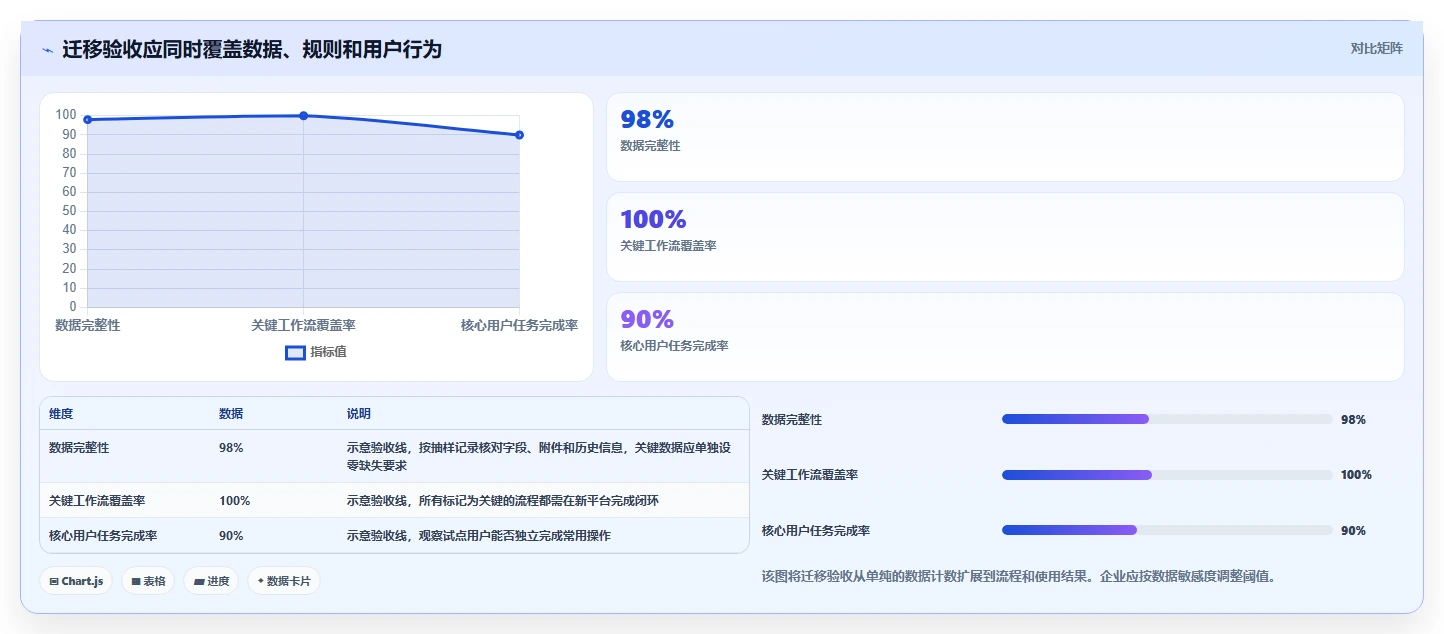
Task: Select the Chart.js tag chip
Action: coord(76,581)
